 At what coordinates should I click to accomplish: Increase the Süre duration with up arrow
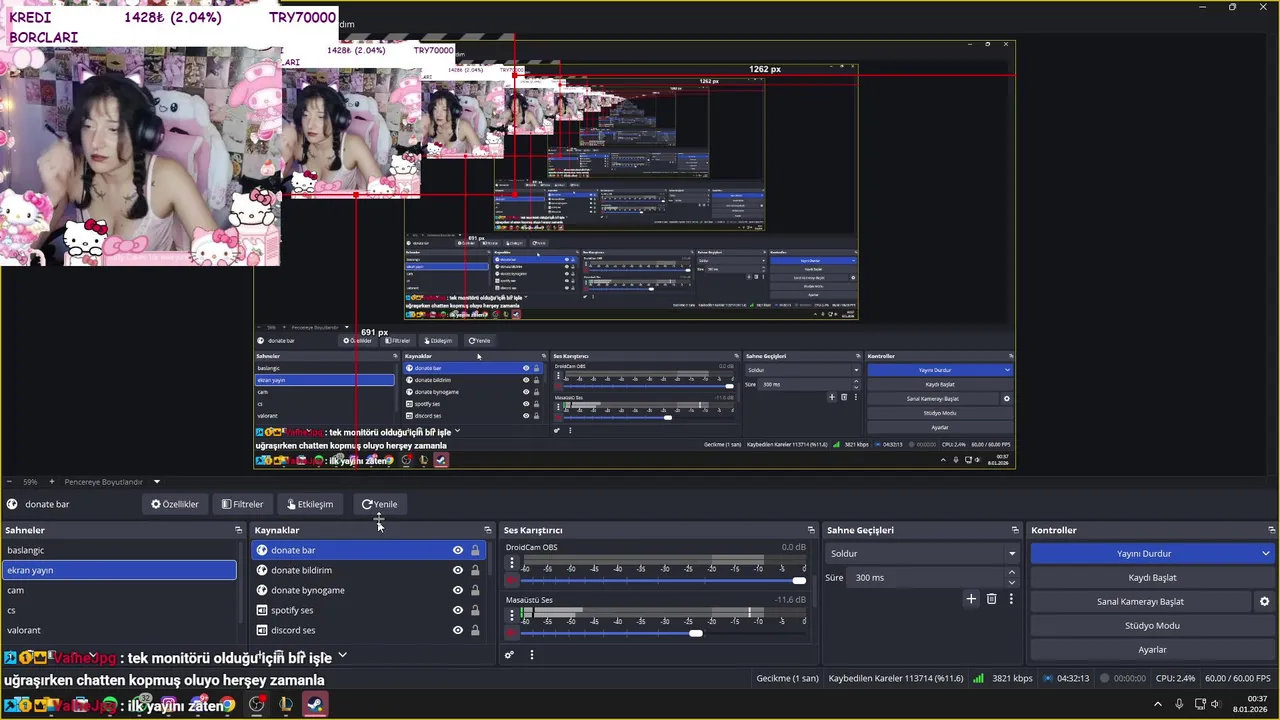pos(1012,573)
